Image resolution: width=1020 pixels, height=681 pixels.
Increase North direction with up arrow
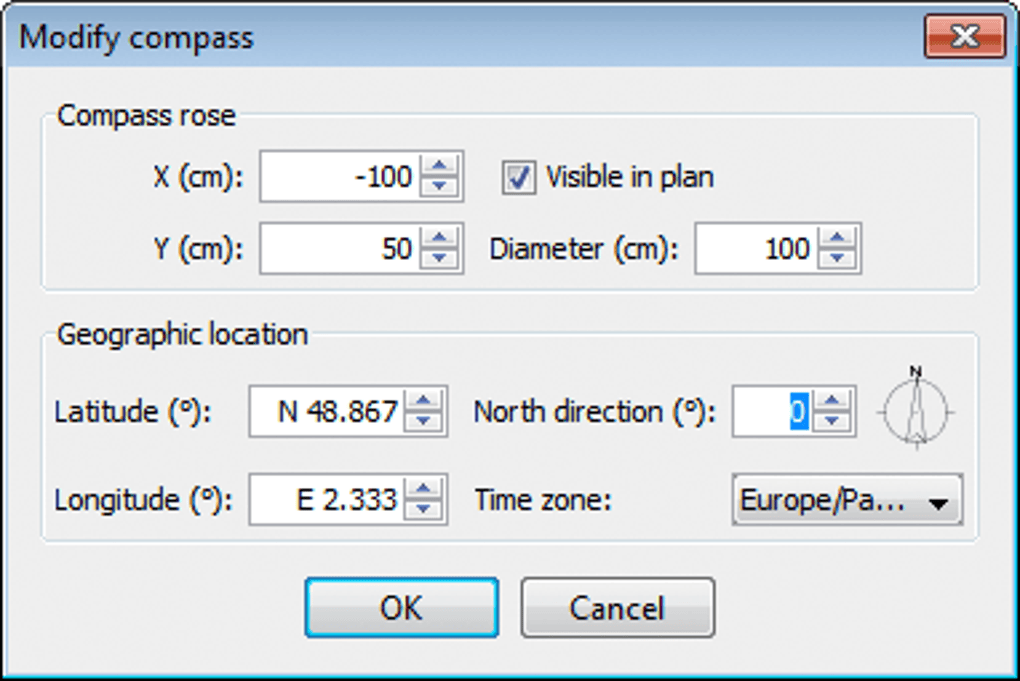[831, 401]
